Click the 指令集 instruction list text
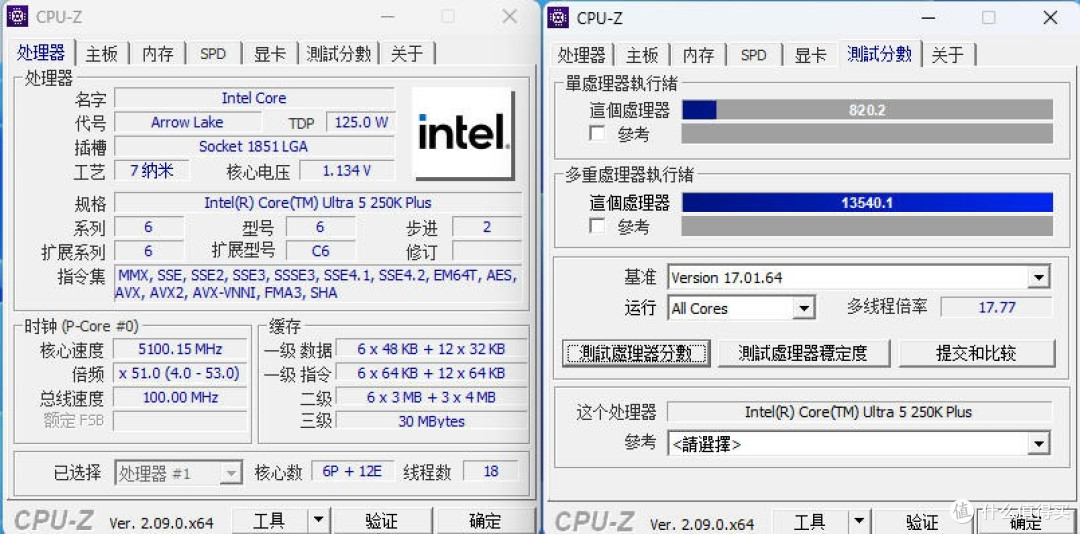The width and height of the screenshot is (1080, 534). [x=318, y=284]
